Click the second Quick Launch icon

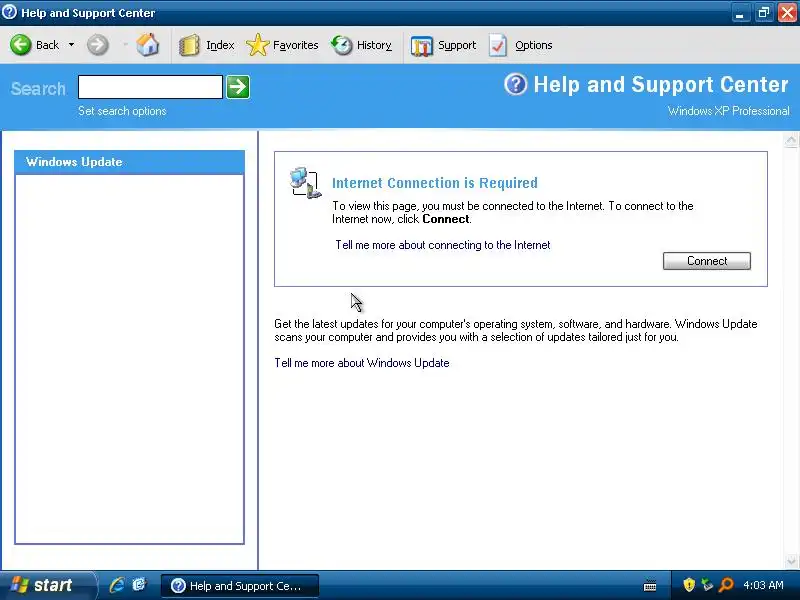point(139,585)
